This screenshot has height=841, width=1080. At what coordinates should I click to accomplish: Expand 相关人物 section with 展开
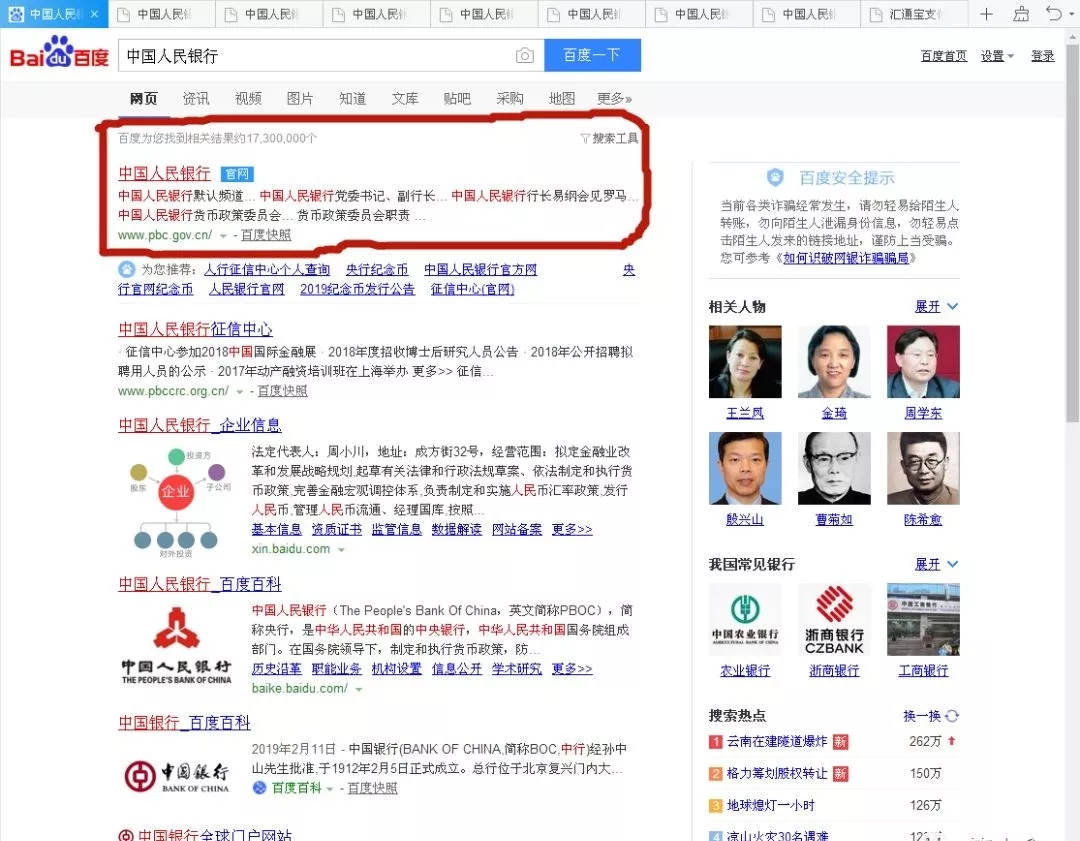pyautogui.click(x=936, y=307)
